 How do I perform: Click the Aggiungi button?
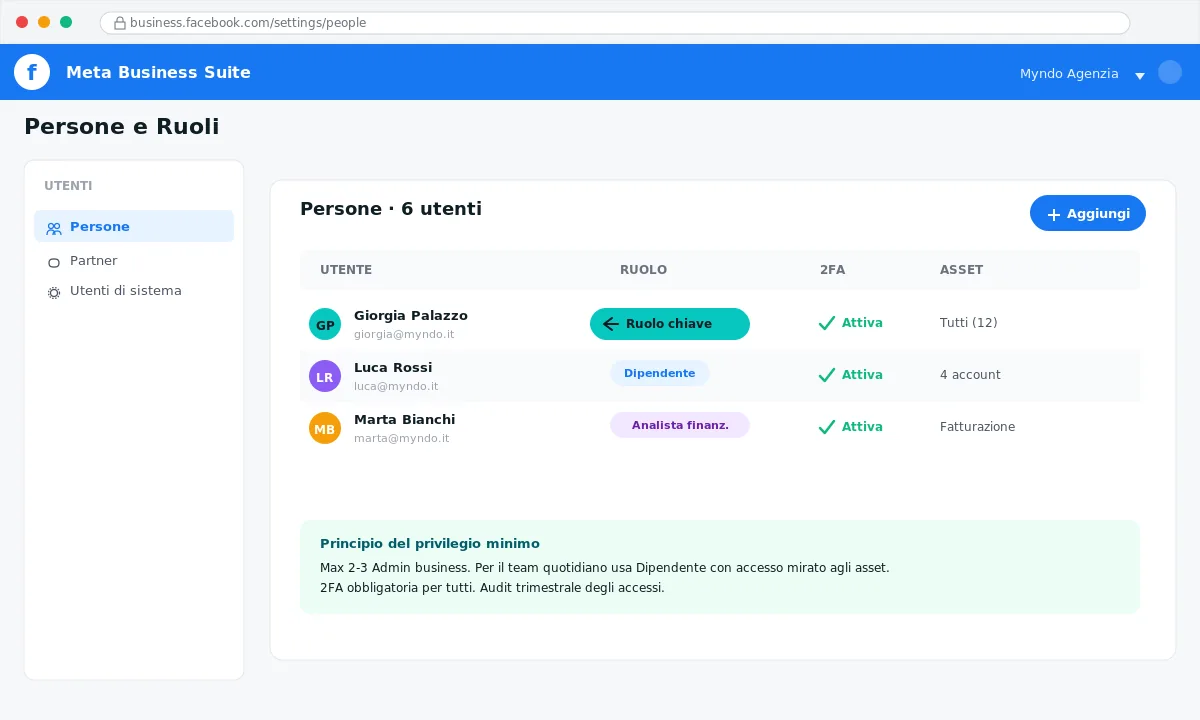[1088, 213]
